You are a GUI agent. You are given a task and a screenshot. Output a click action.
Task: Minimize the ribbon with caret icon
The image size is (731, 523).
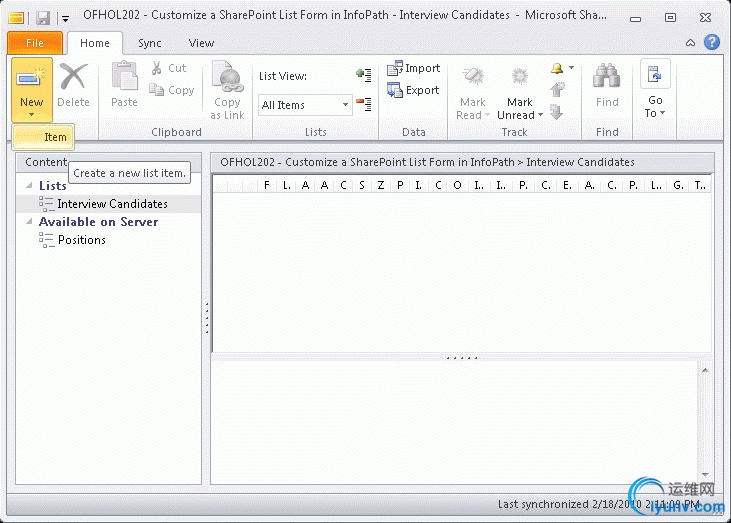coord(690,43)
